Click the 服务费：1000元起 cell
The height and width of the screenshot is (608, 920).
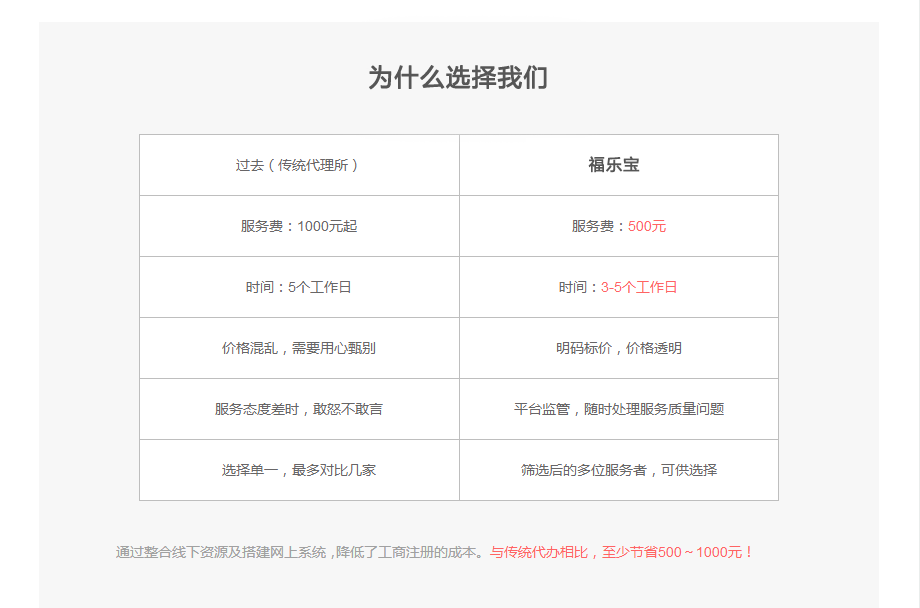(299, 226)
